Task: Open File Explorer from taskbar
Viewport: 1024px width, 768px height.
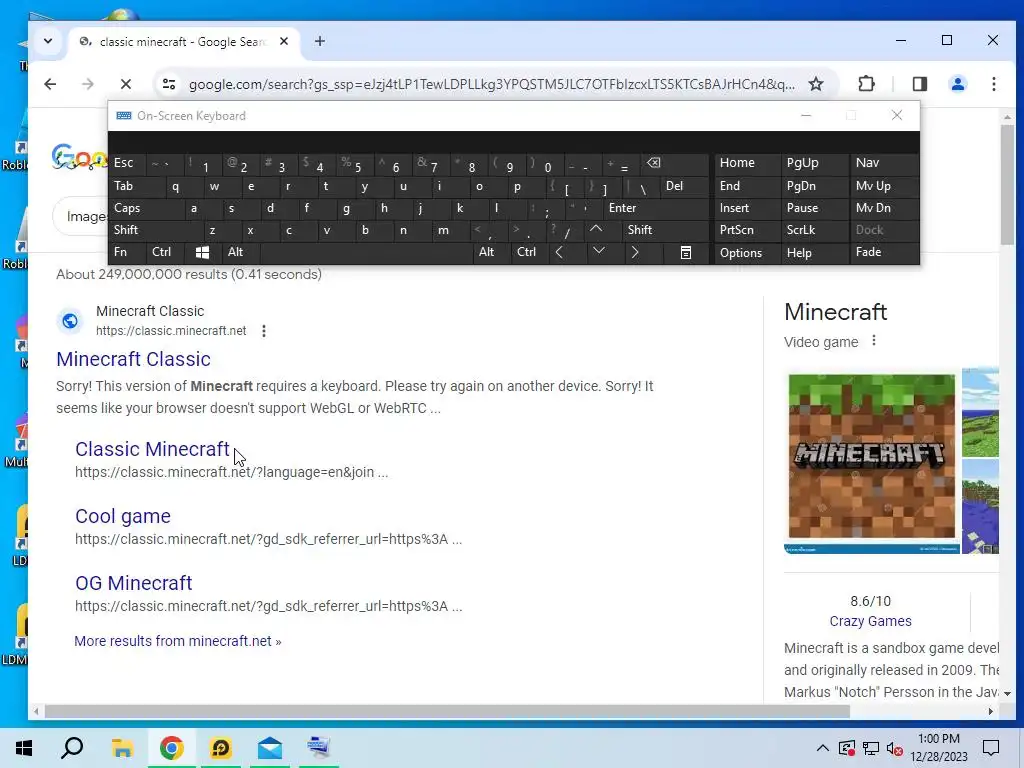Action: (122, 748)
